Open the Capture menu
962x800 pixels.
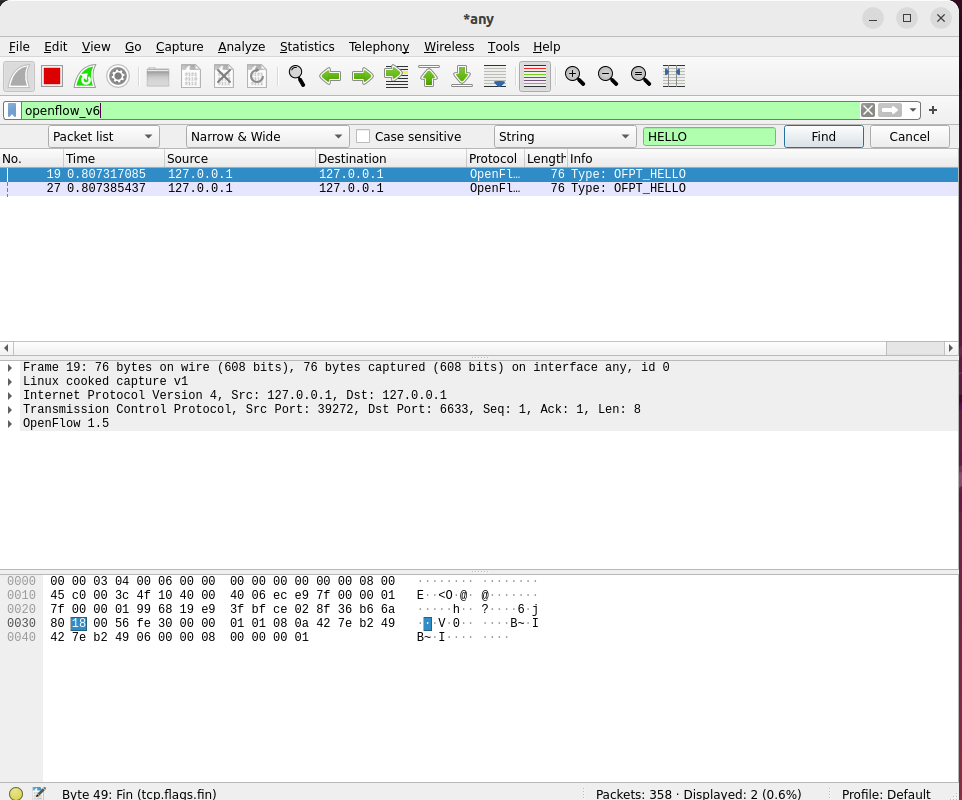179,47
